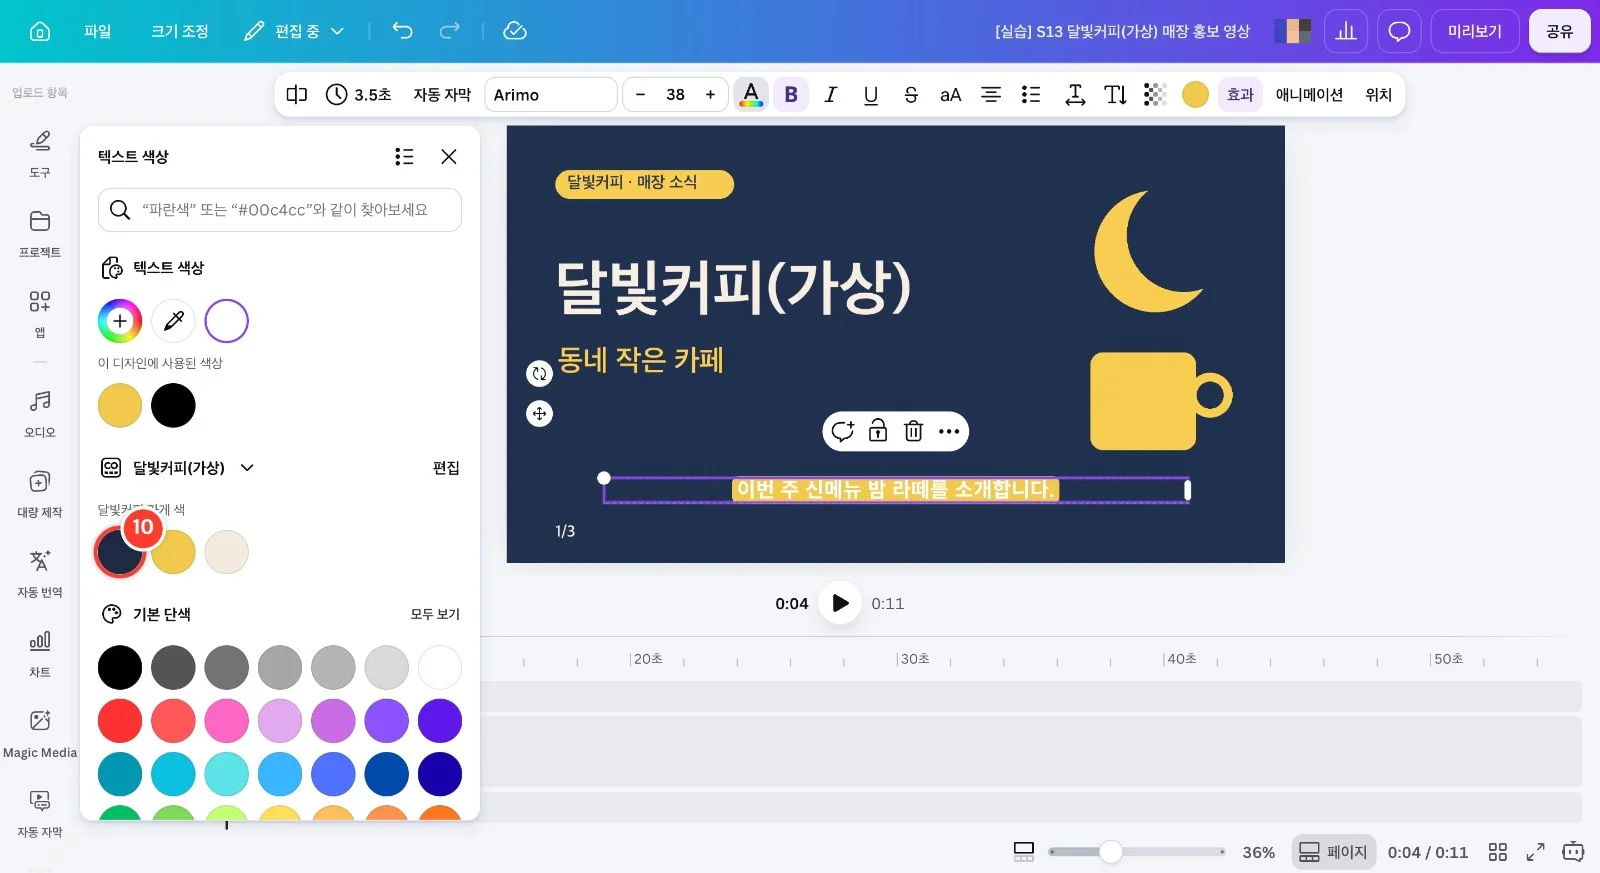
Task: Check cloud save status icon
Action: point(515,31)
